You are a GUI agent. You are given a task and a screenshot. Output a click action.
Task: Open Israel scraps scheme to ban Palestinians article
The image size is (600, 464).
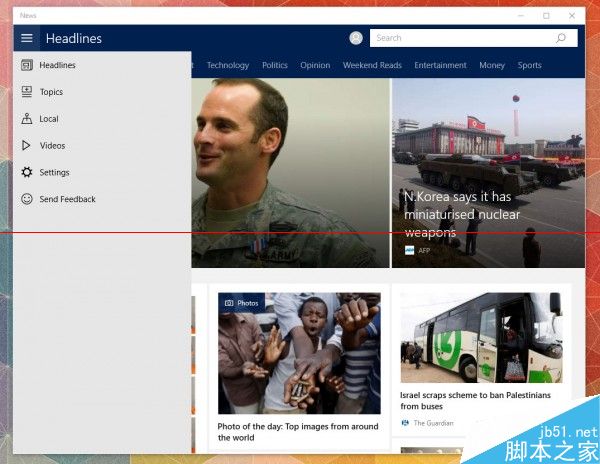[475, 401]
